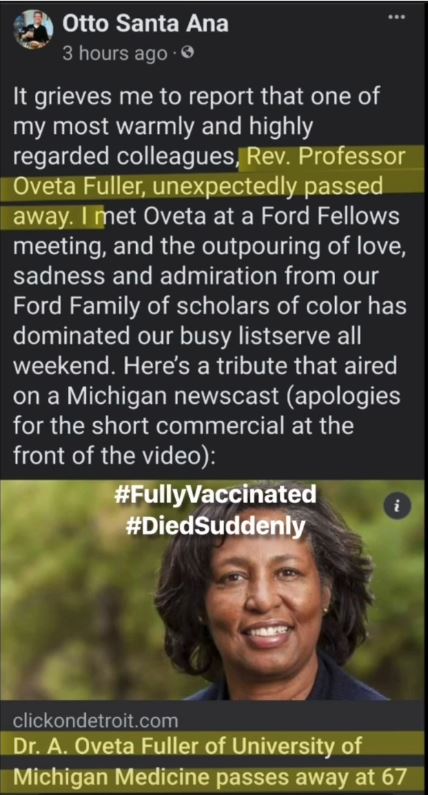The width and height of the screenshot is (428, 795).
Task: Open the Dr. A. Oveta Fuller headline link
Action: [x=210, y=761]
